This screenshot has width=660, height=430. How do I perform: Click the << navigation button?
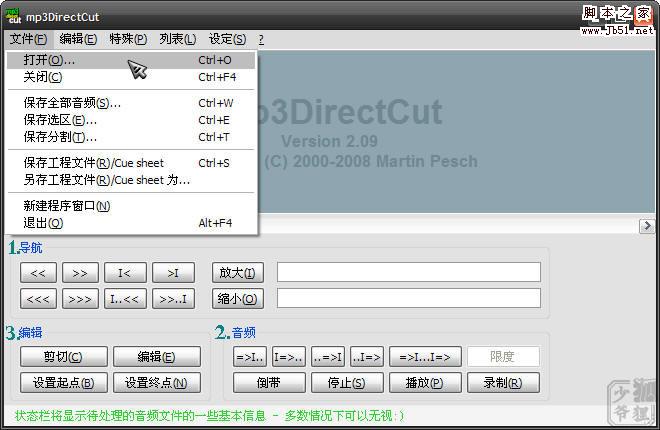(38, 273)
